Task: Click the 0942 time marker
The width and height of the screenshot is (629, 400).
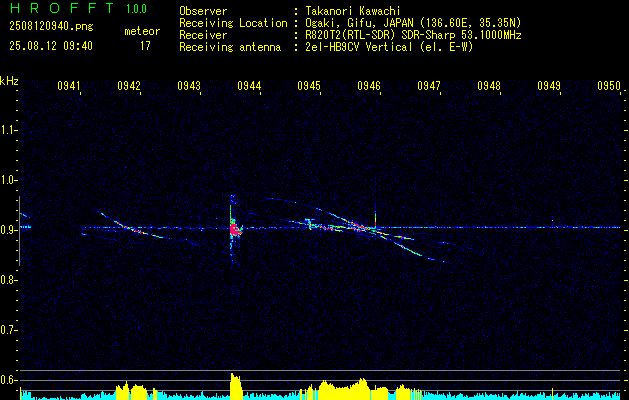Action: [x=129, y=86]
